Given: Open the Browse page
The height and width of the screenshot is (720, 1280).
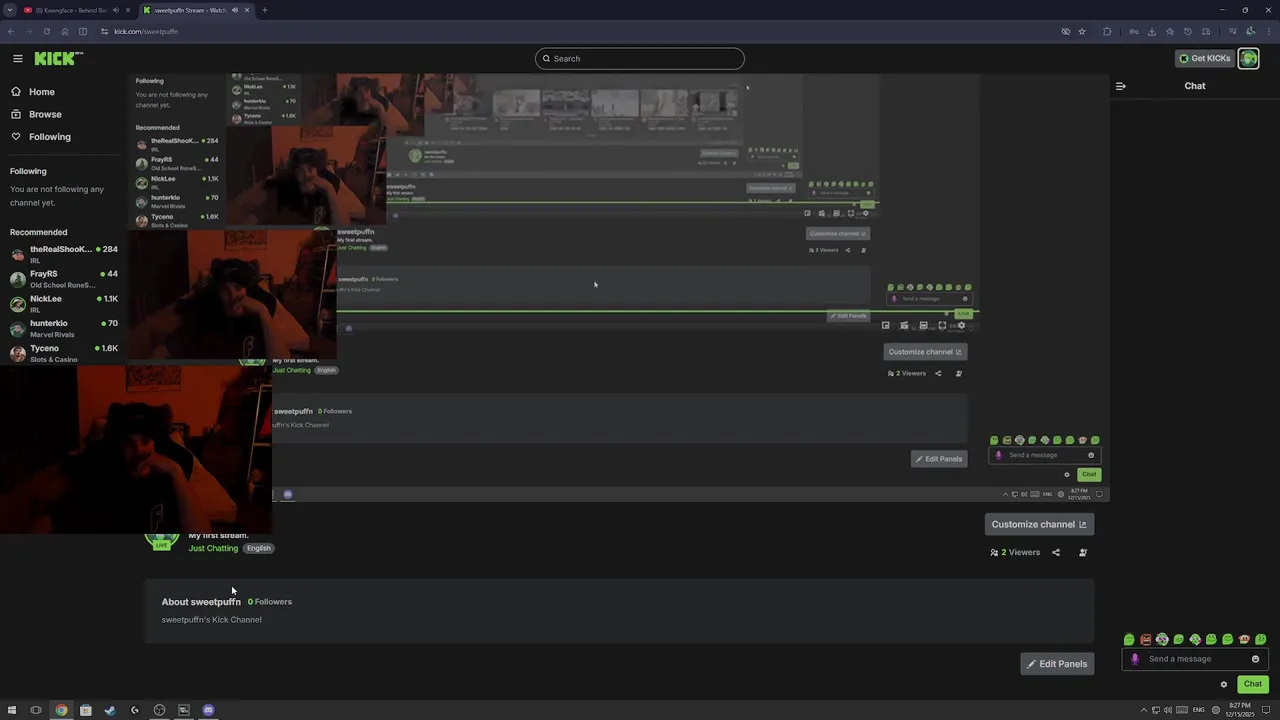Looking at the screenshot, I should [45, 114].
